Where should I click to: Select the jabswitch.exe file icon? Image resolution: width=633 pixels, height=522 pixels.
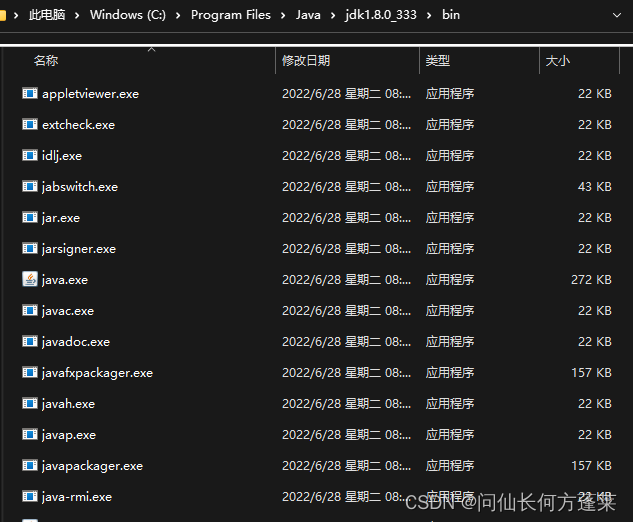(30, 187)
